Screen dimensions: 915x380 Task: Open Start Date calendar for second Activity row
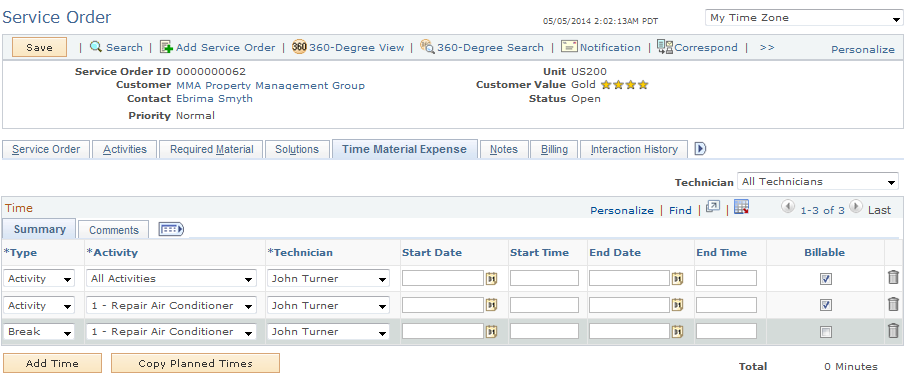pyautogui.click(x=491, y=305)
